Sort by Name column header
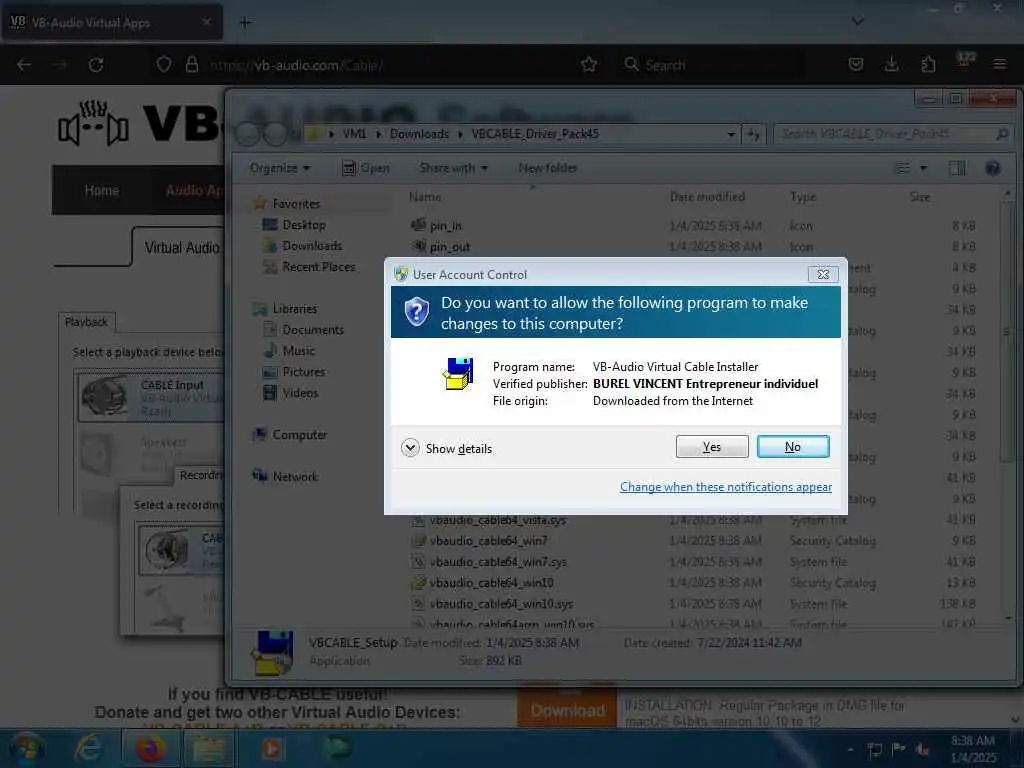The image size is (1024, 768). [425, 197]
